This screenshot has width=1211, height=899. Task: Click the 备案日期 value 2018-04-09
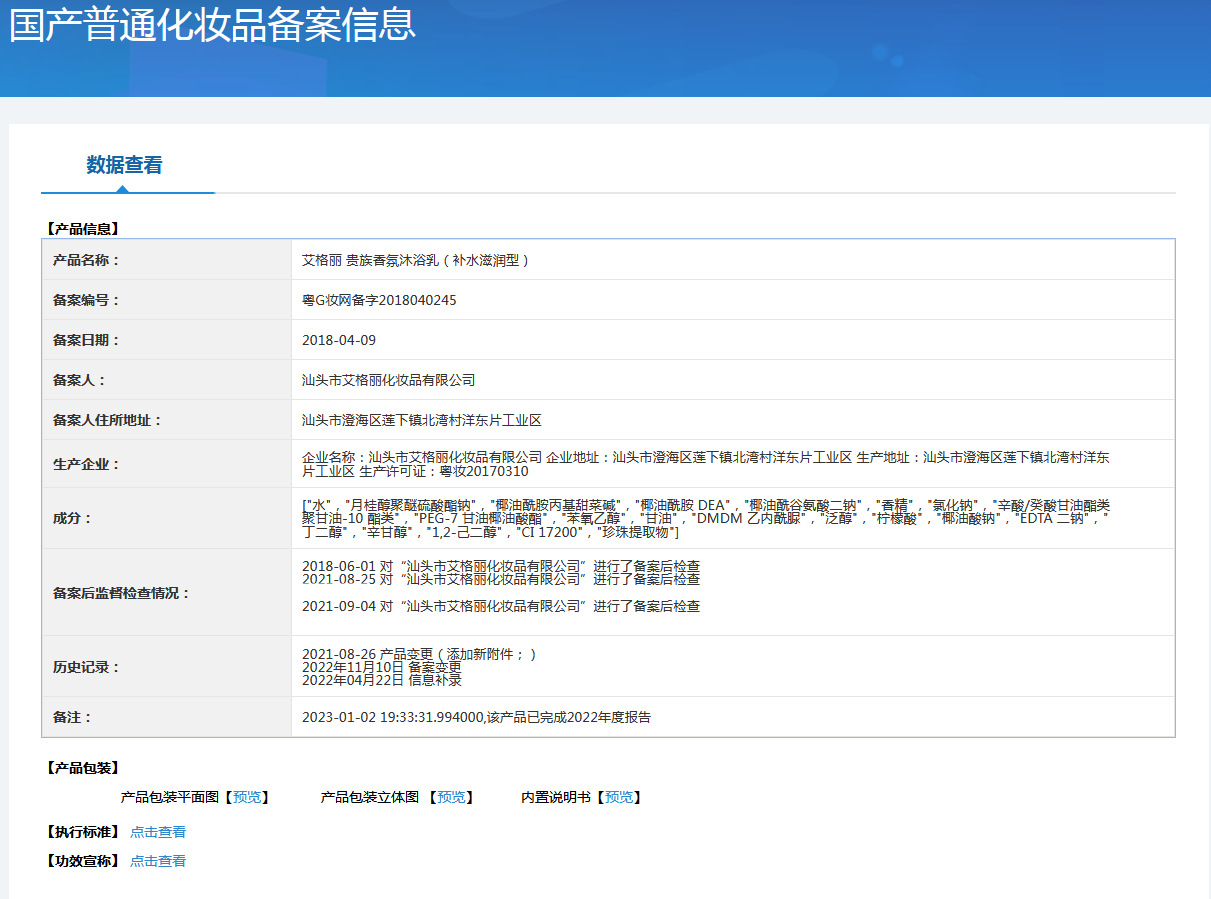pos(339,340)
